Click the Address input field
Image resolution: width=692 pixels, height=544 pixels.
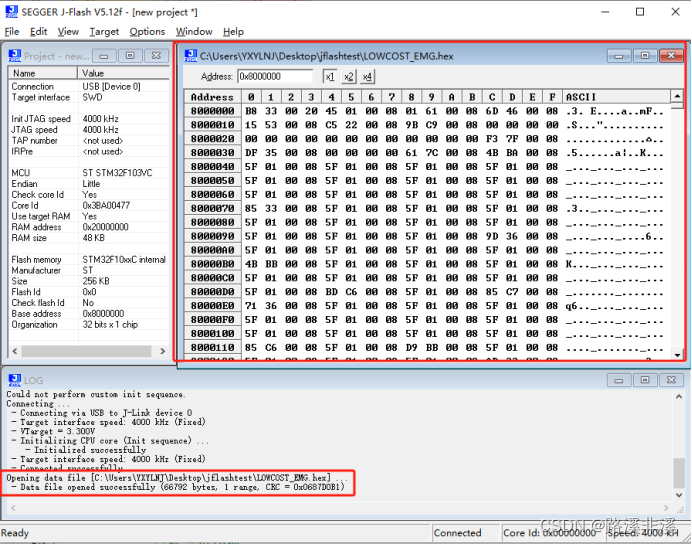click(x=275, y=76)
